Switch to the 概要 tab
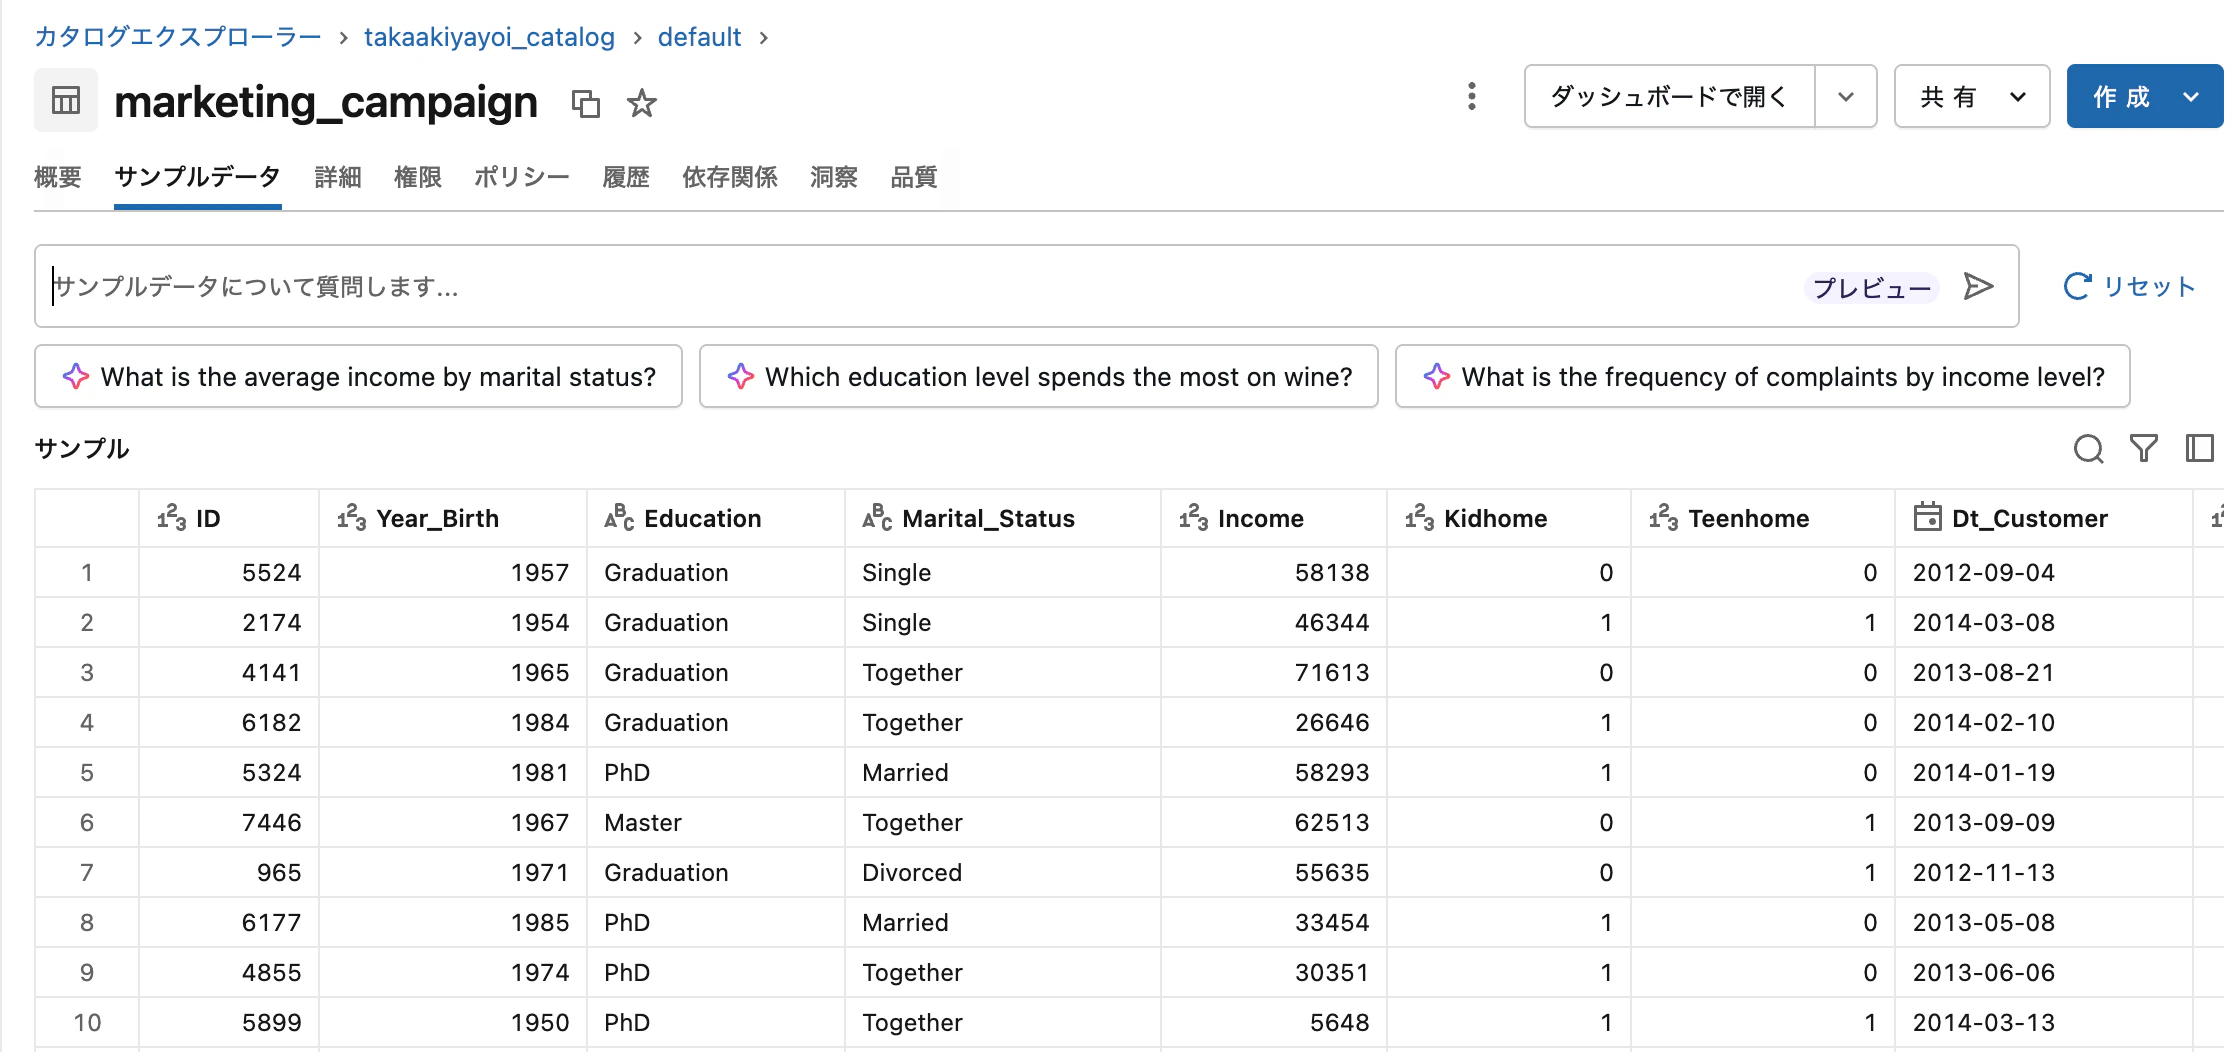Screen dimensions: 2236x1052 57,178
